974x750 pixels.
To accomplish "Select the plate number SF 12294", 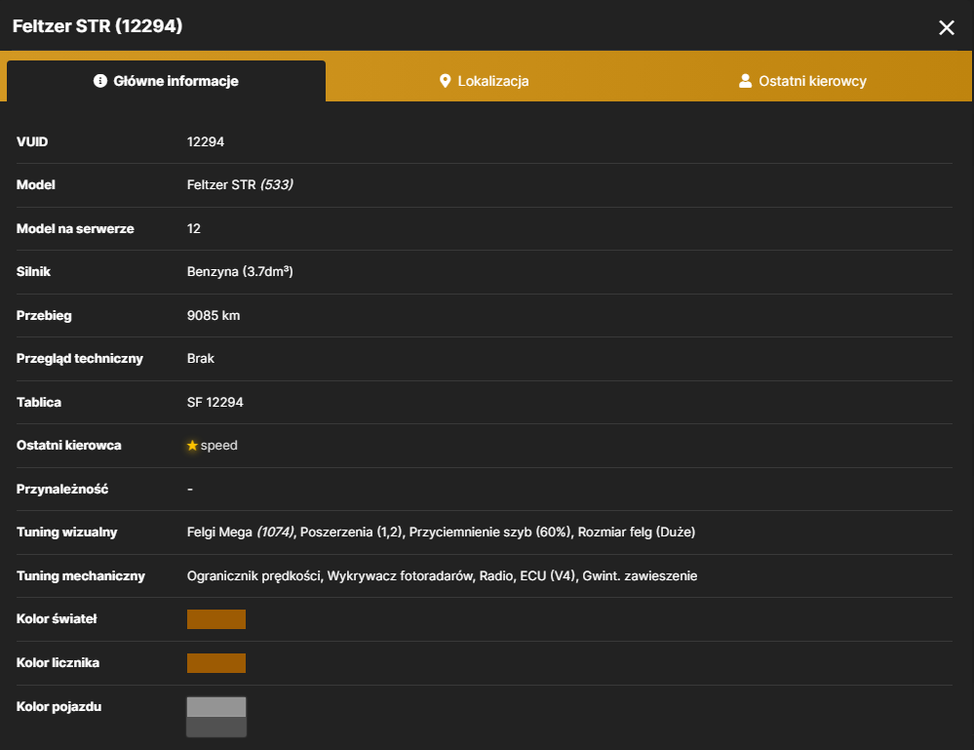I will [215, 403].
